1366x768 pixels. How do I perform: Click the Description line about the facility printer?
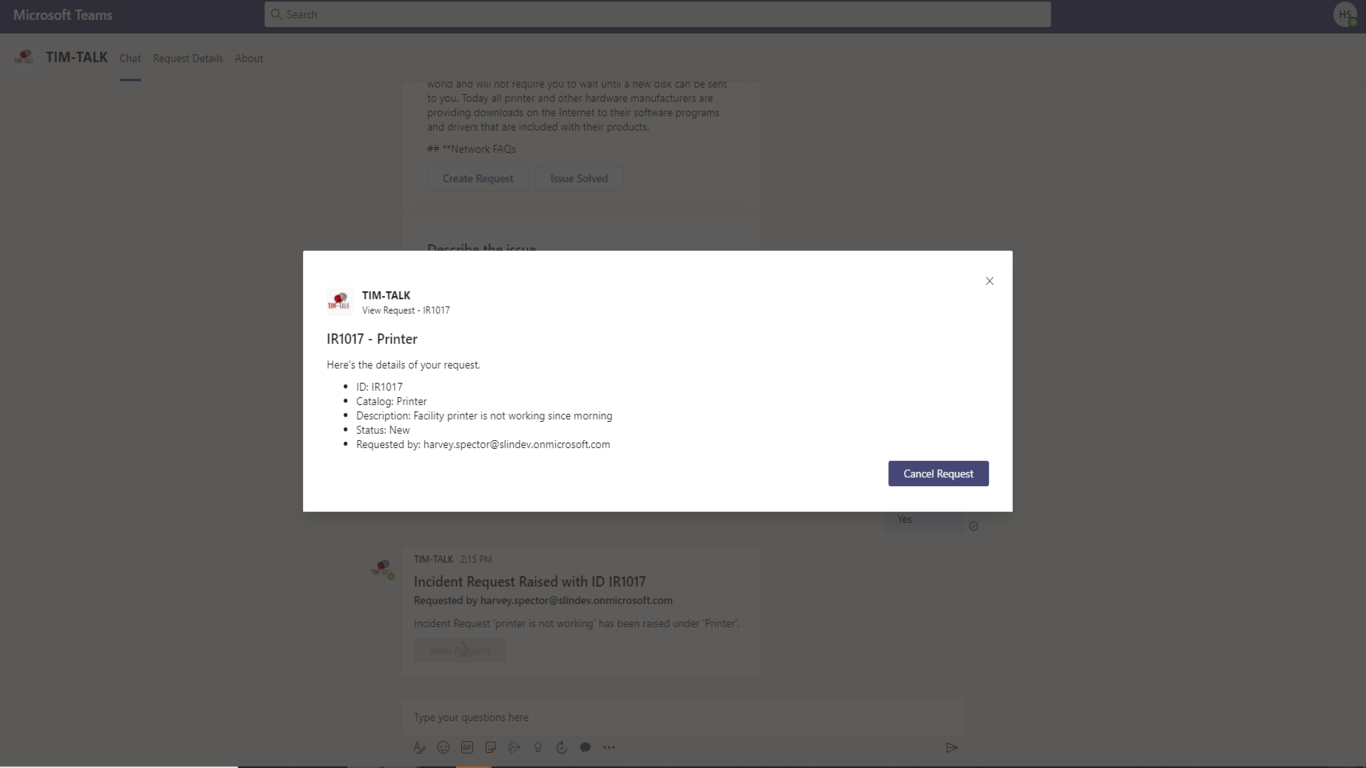[x=484, y=416]
